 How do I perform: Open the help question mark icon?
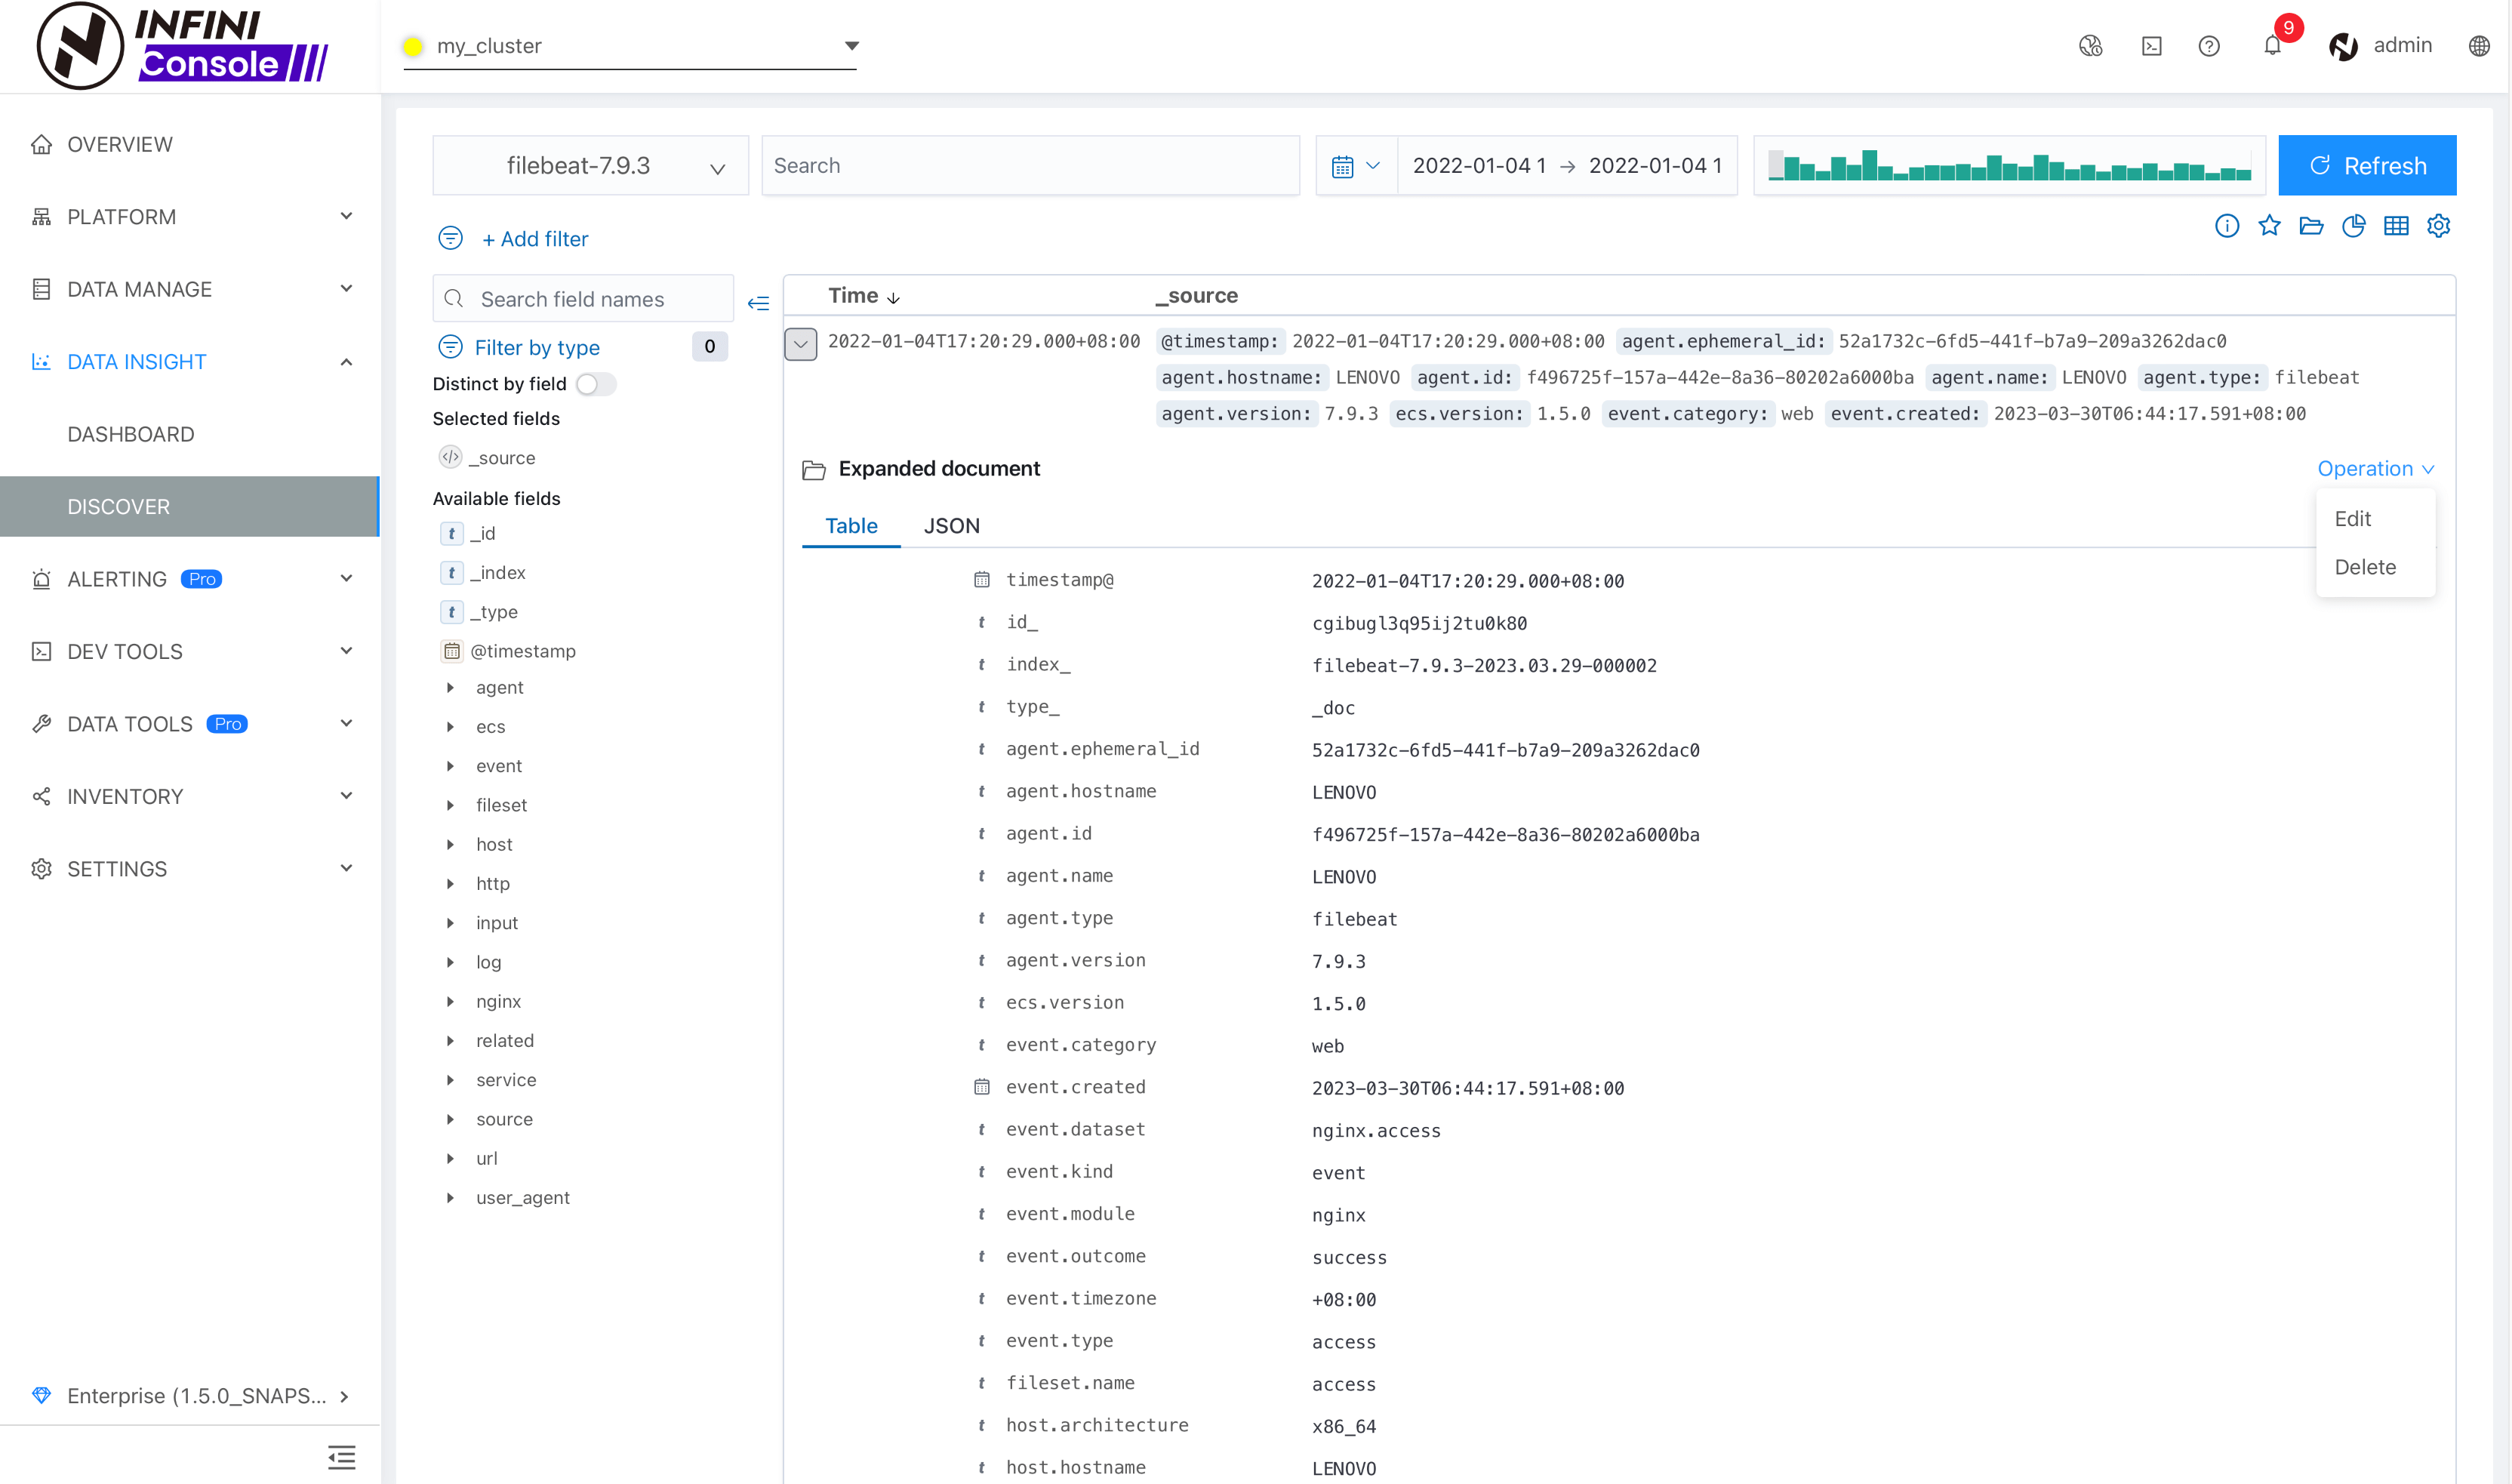(2209, 46)
